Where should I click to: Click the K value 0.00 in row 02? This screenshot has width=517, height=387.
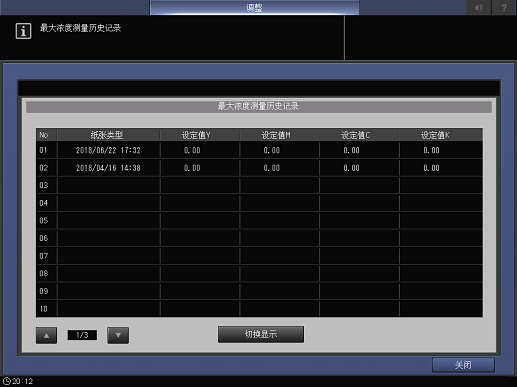(431, 168)
